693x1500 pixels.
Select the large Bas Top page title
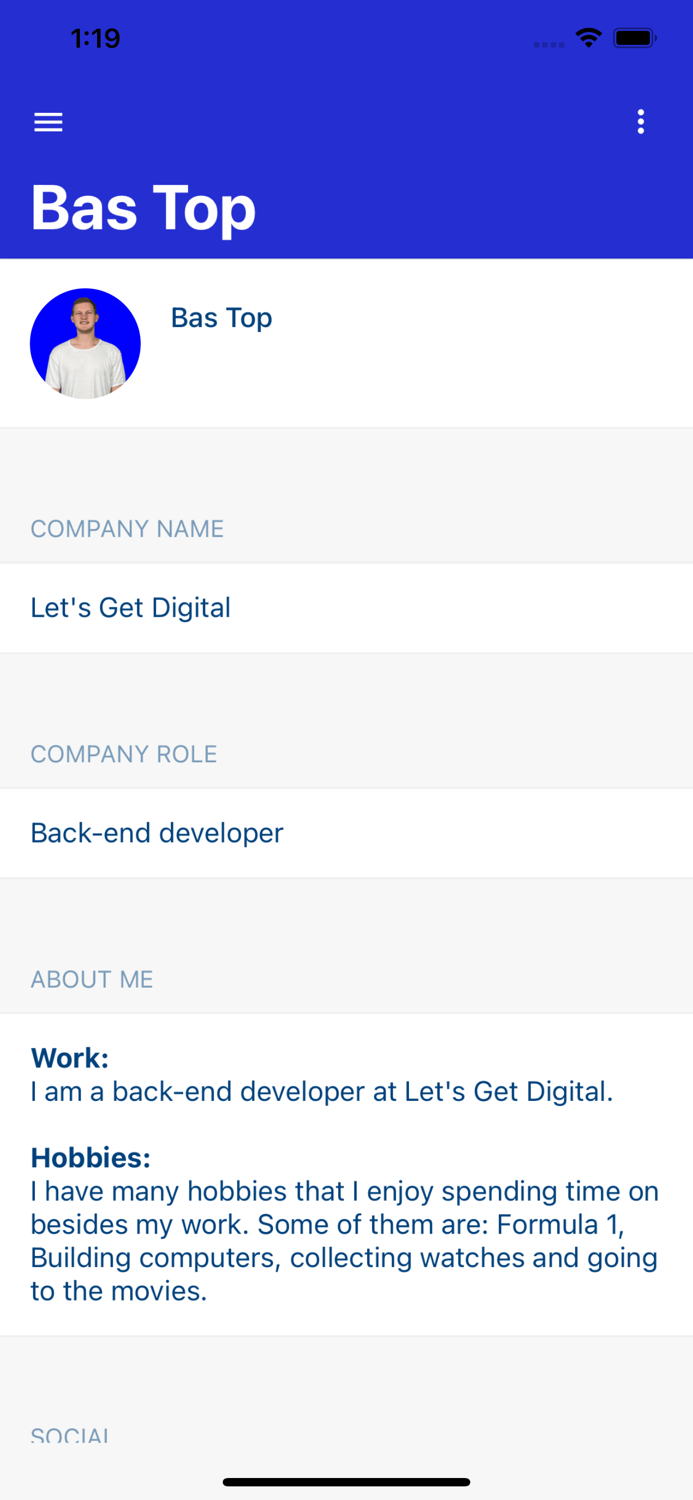[144, 208]
